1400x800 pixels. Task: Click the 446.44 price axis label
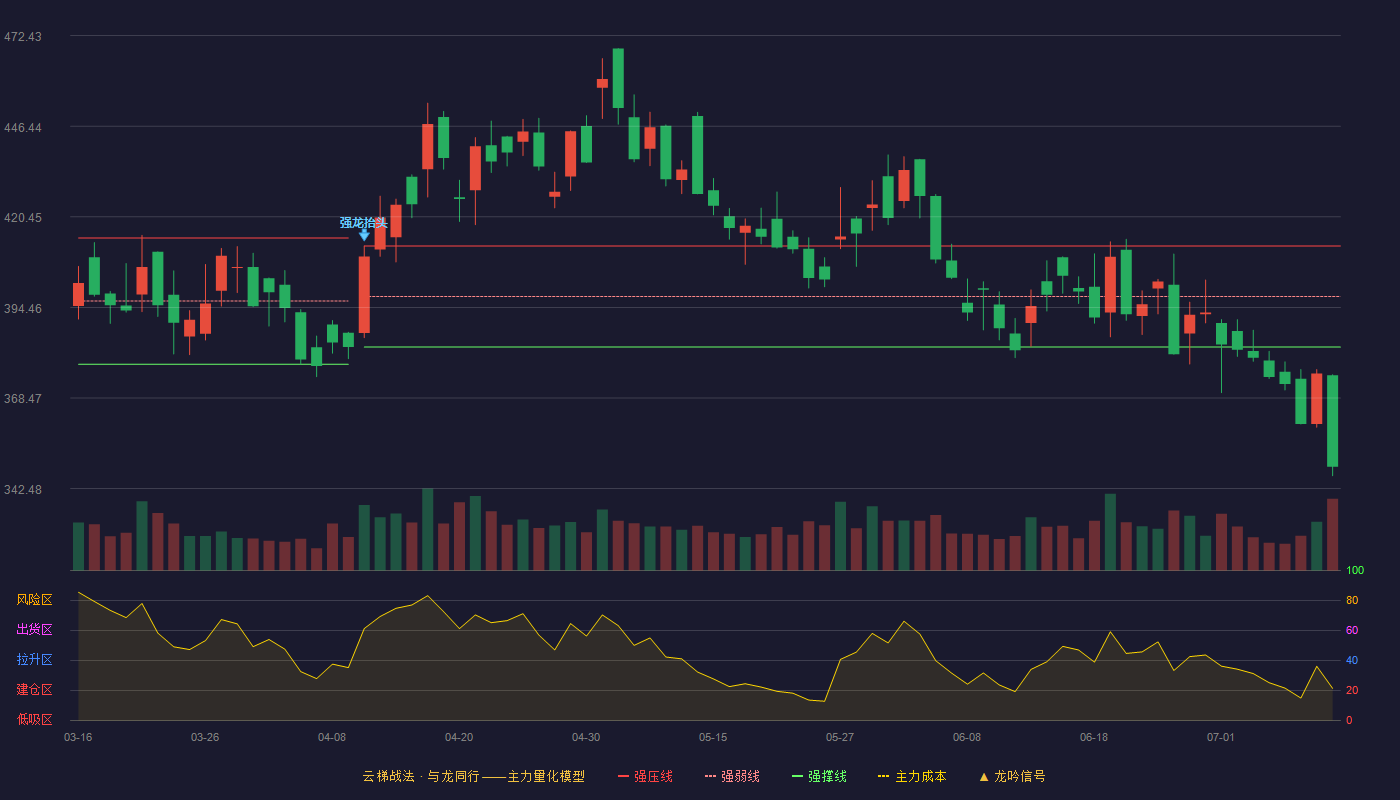point(23,128)
